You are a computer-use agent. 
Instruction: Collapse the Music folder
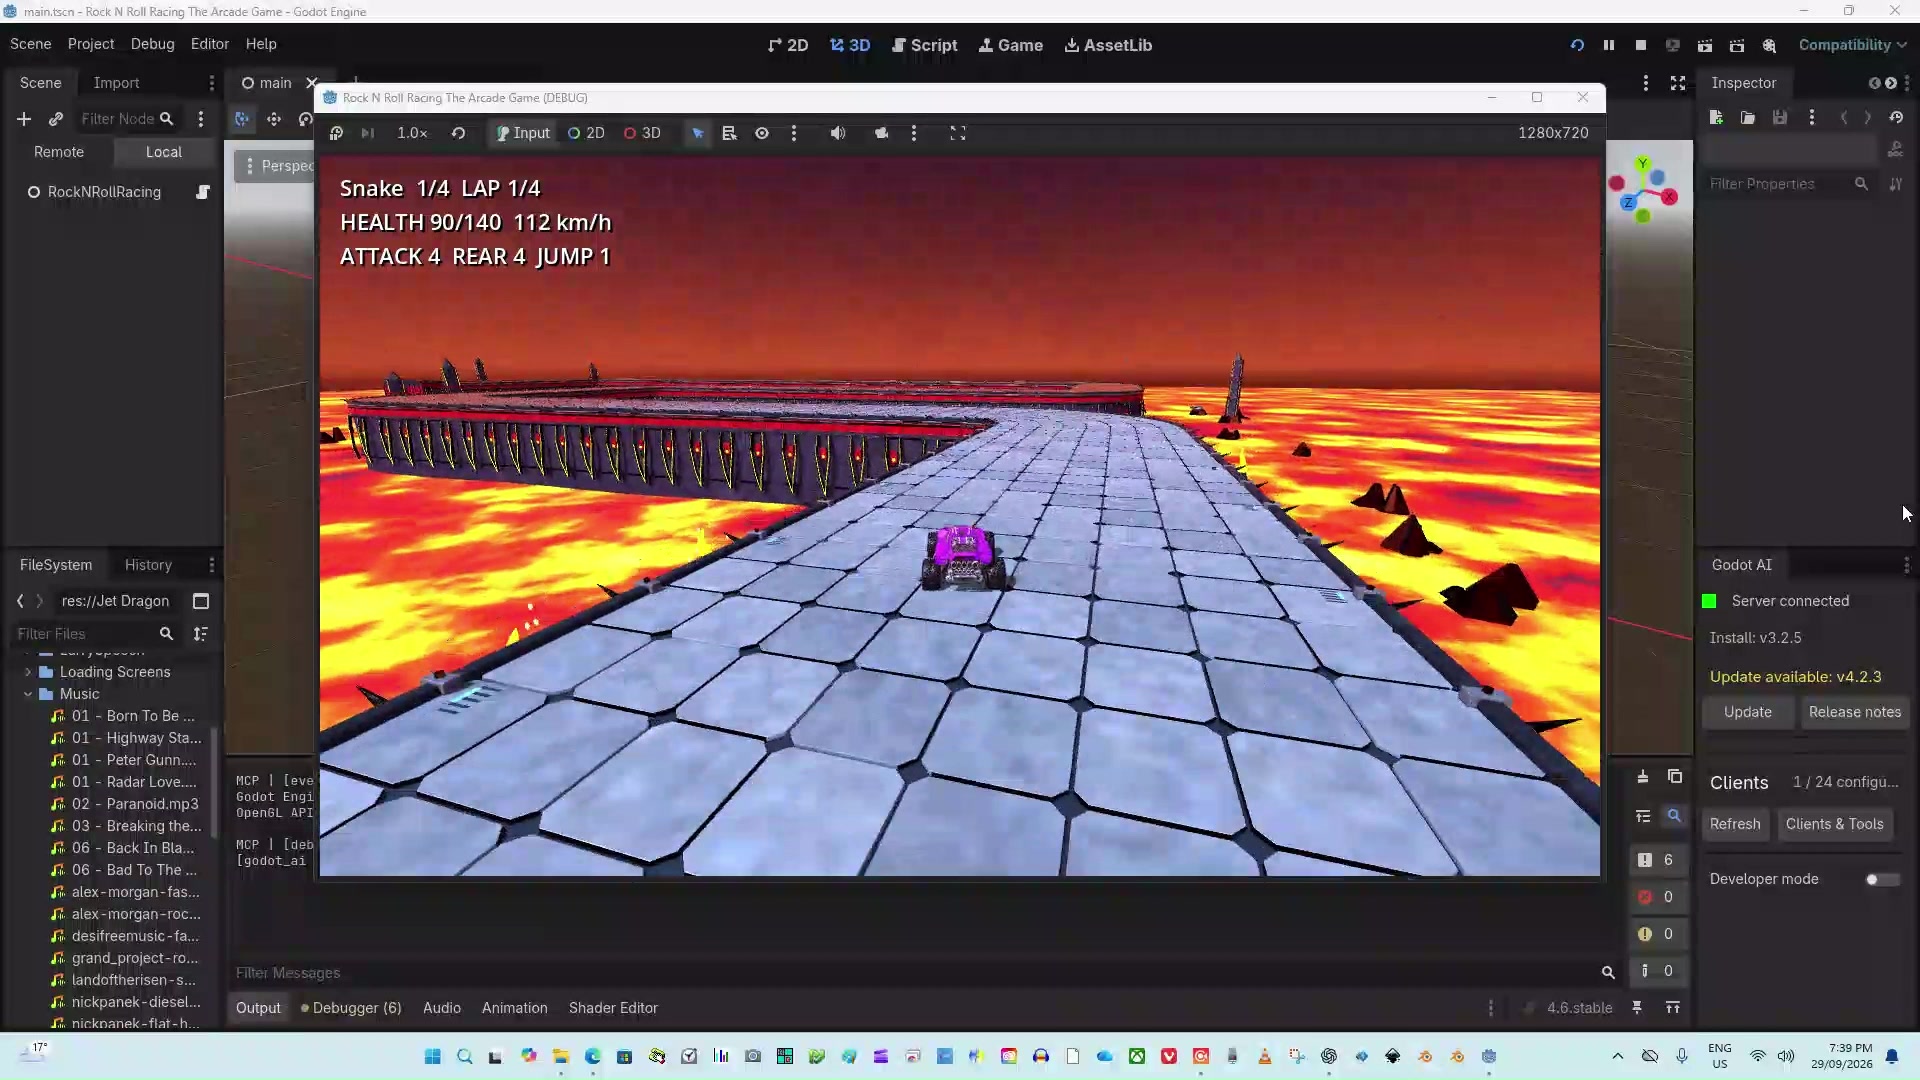click(x=28, y=694)
